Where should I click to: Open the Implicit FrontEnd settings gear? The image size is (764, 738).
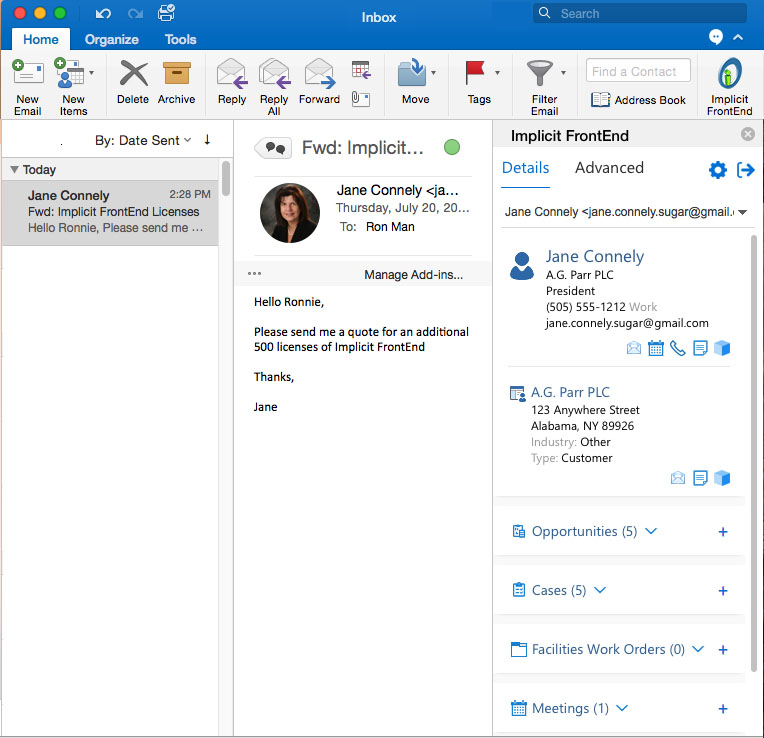pos(717,170)
